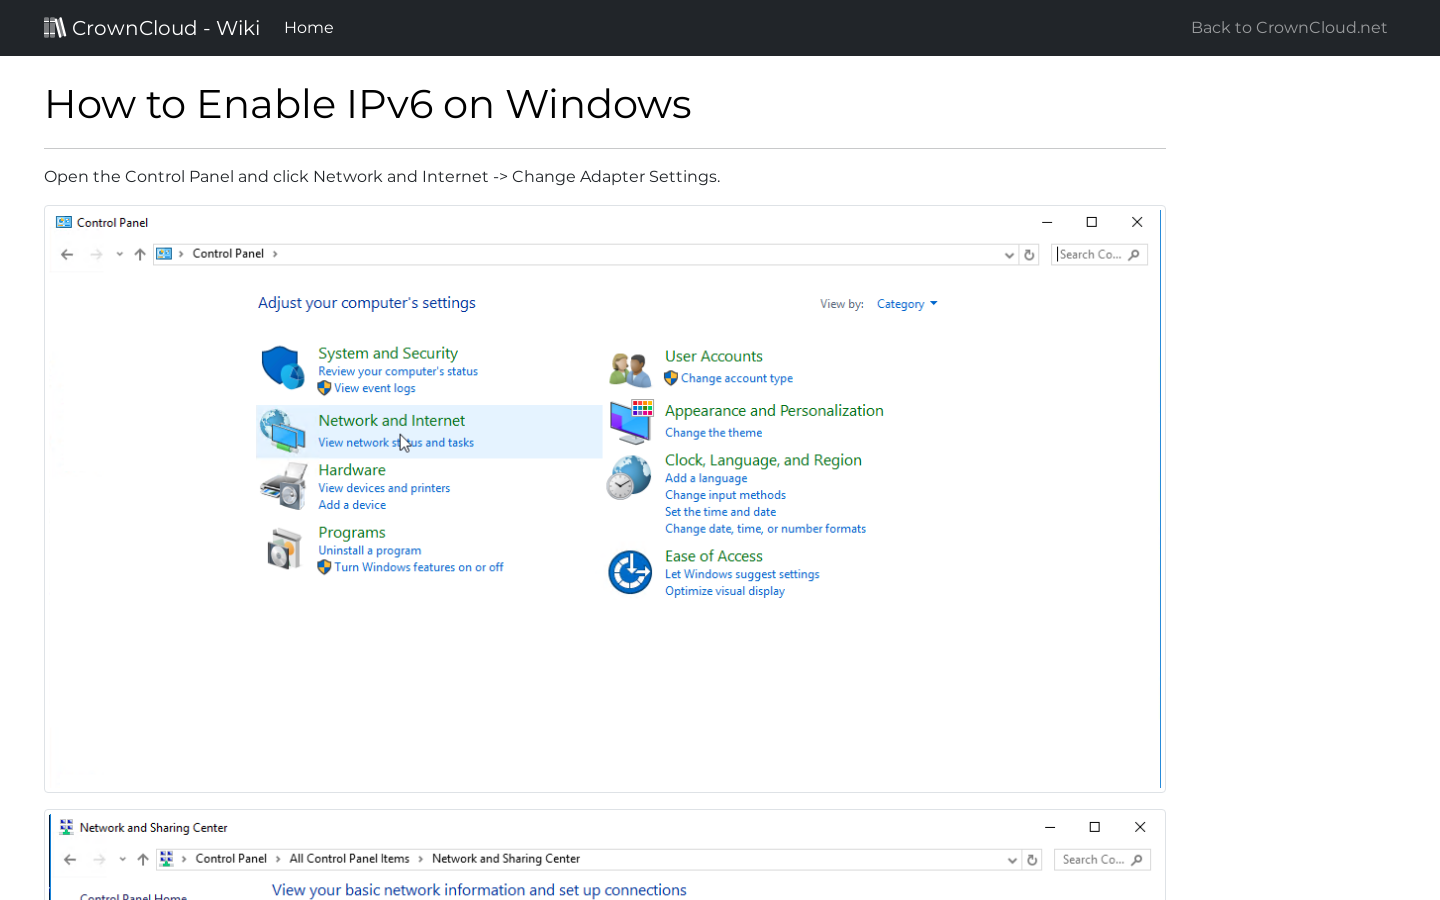This screenshot has width=1440, height=900.
Task: Click Network and Sharing Center breadcrumb
Action: (506, 859)
